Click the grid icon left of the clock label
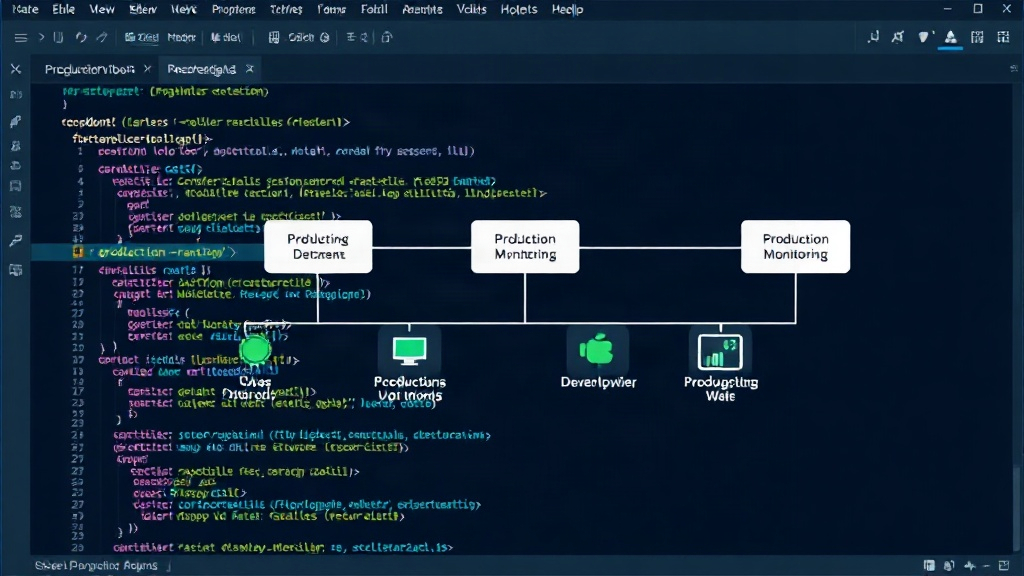 coord(274,37)
